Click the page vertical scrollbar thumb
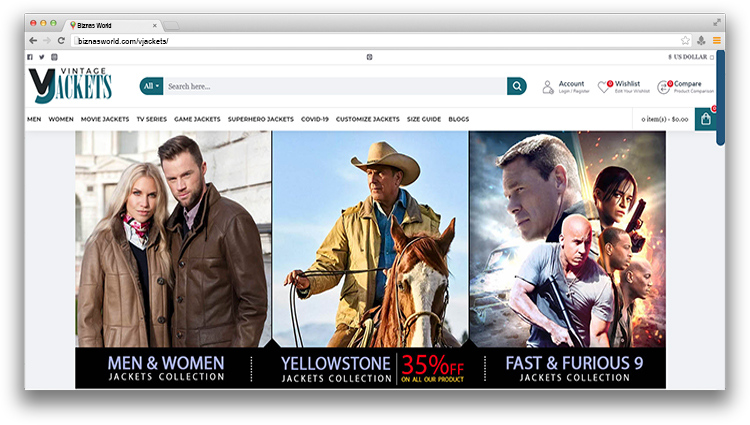Screen dimensions: 750x425 click(x=720, y=98)
